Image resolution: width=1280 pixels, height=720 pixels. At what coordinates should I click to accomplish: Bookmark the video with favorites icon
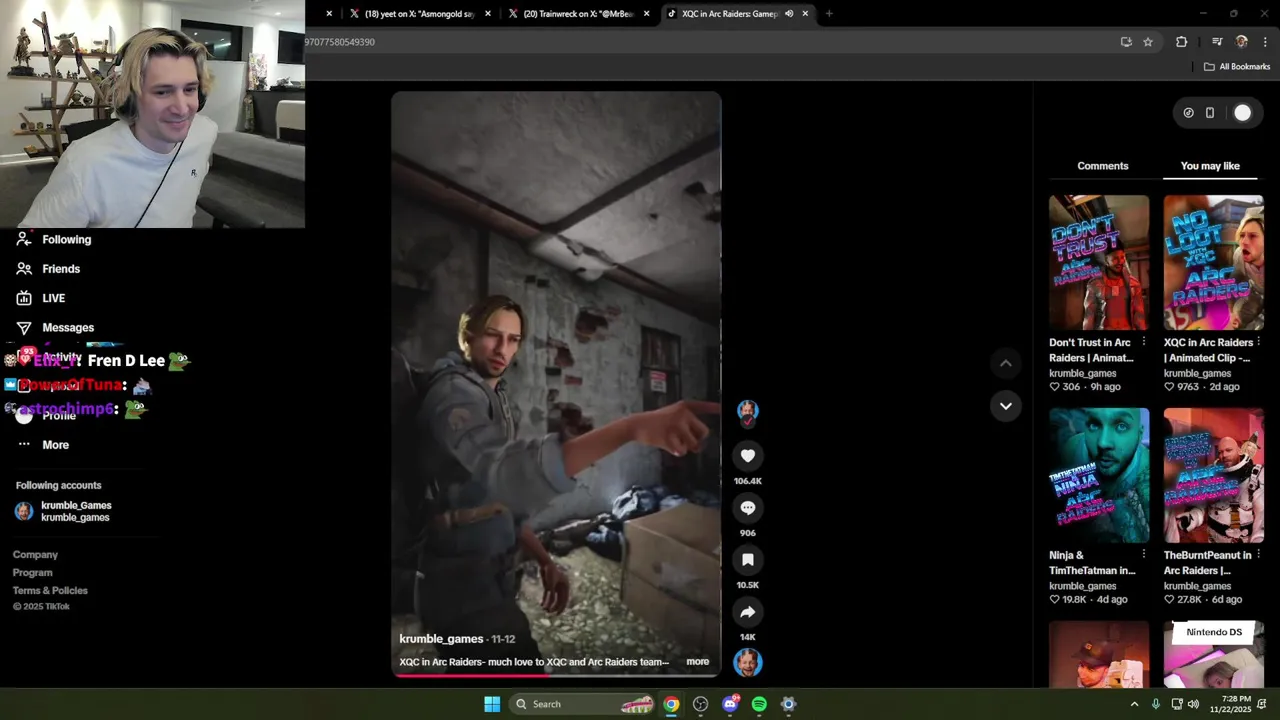748,560
